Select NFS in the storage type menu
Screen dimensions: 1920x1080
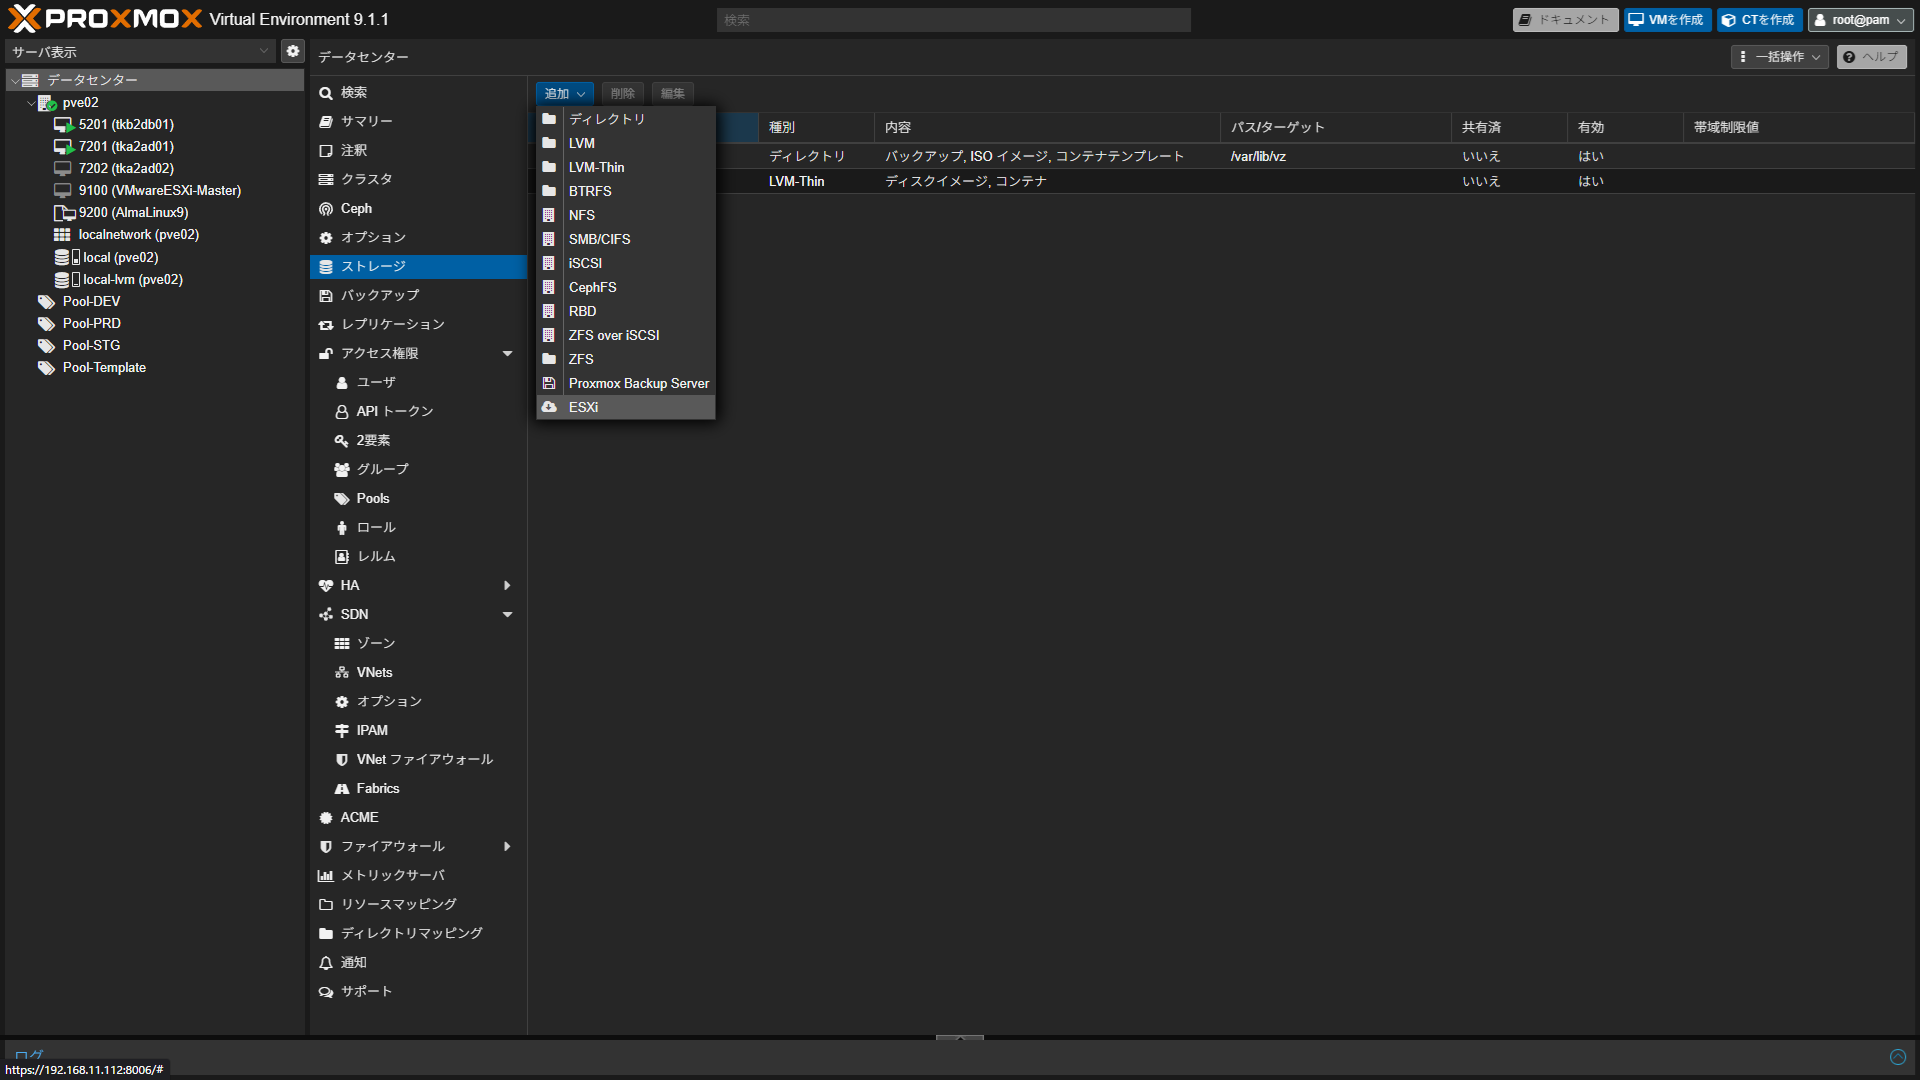(x=582, y=216)
